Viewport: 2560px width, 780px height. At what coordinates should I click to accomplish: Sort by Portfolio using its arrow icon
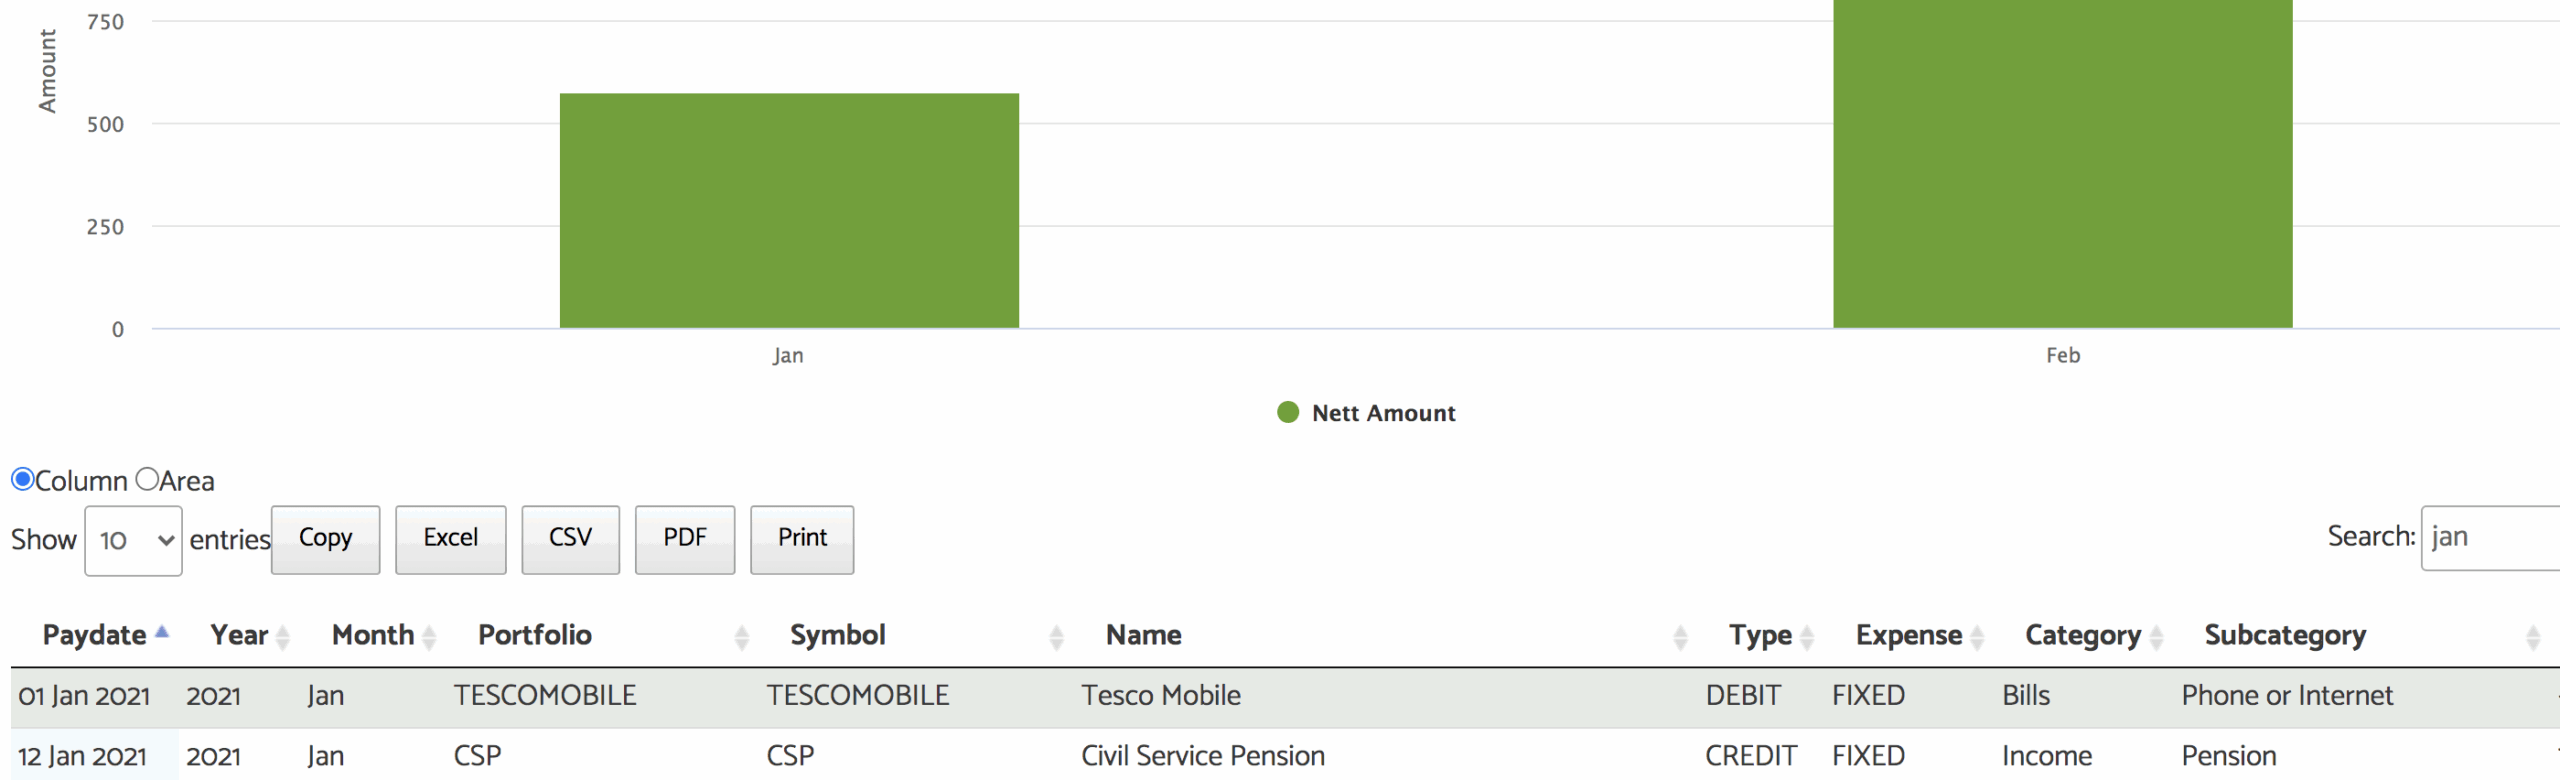[x=741, y=637]
